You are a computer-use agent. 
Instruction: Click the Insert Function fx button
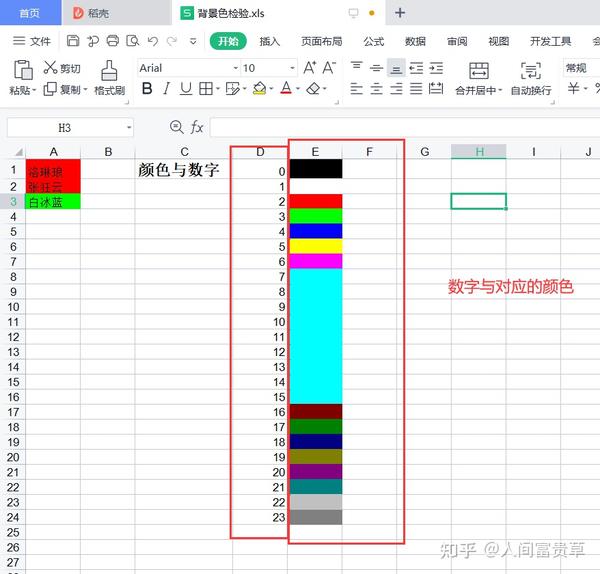point(197,127)
